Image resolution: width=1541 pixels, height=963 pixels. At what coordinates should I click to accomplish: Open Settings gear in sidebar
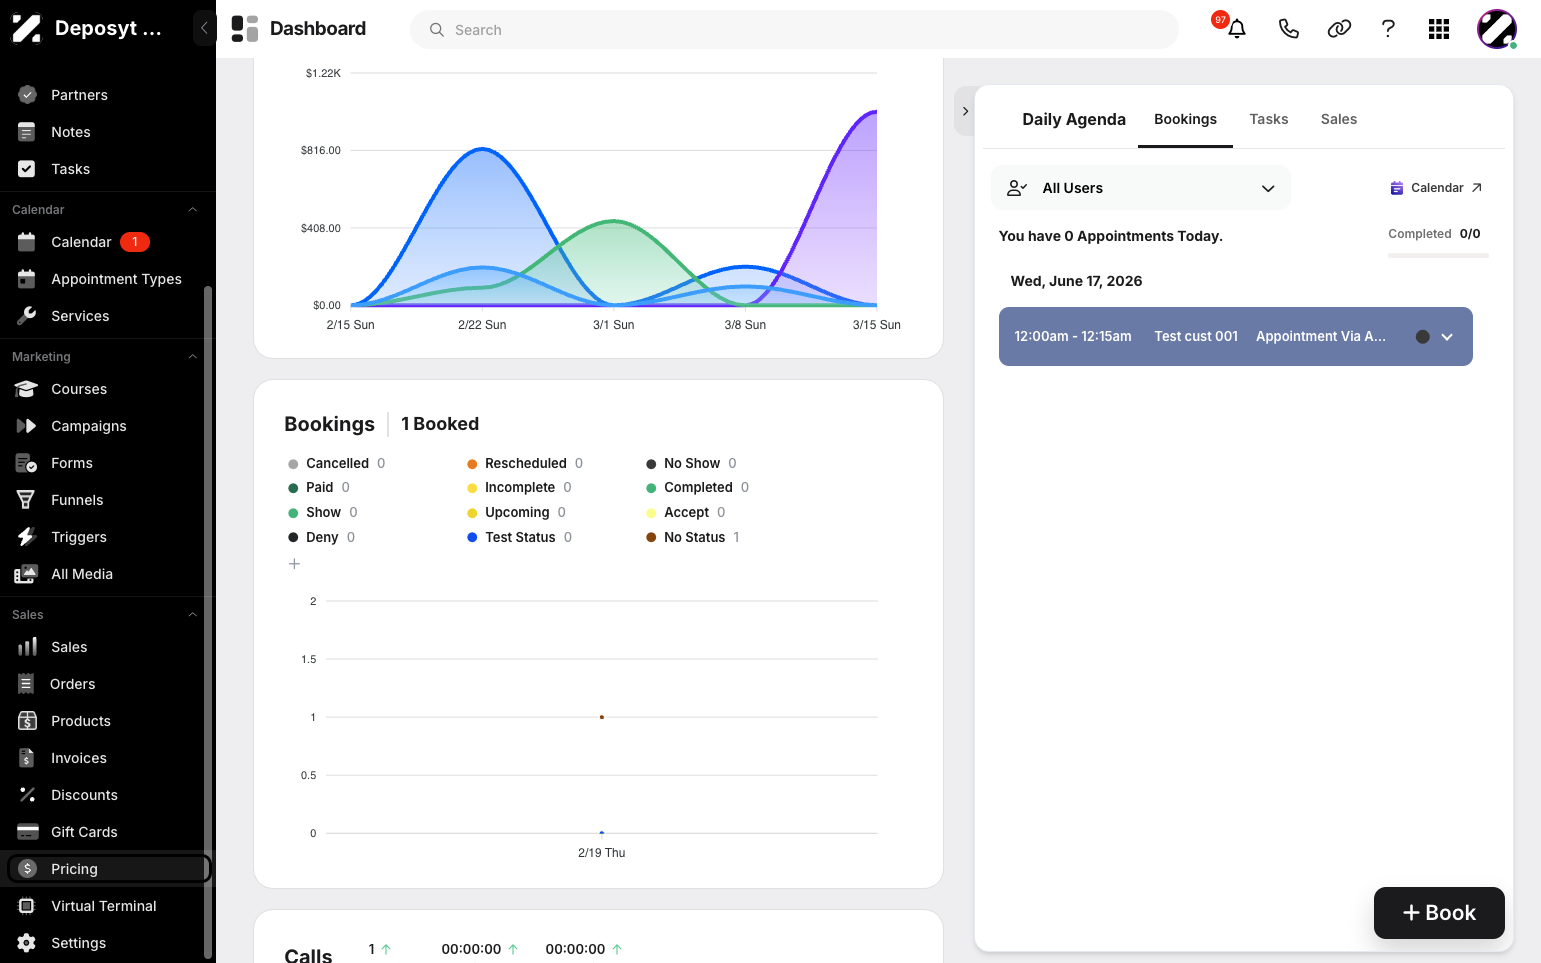coord(27,943)
